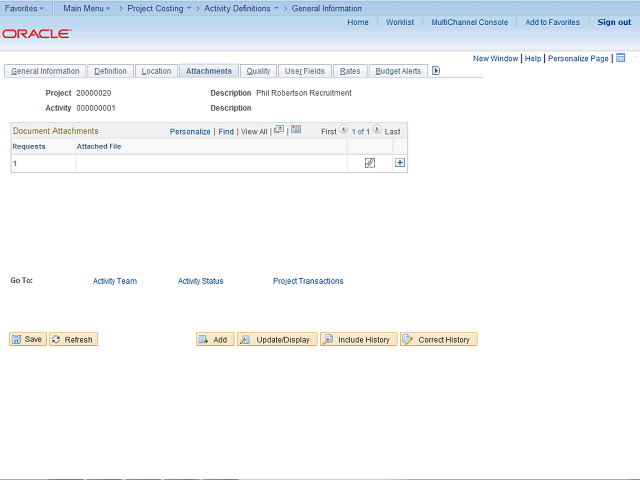
Task: Open the New Window link
Action: tap(496, 58)
